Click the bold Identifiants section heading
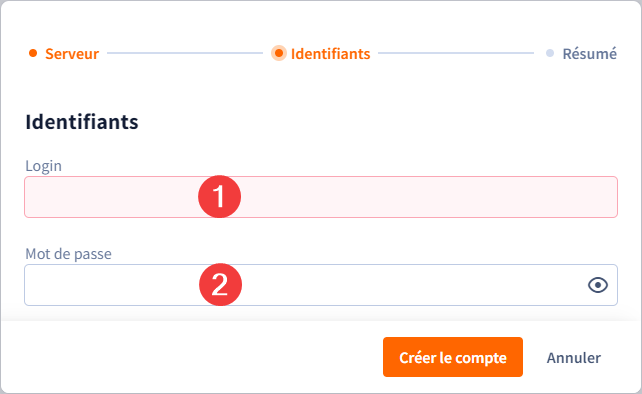The height and width of the screenshot is (394, 642). 82,122
